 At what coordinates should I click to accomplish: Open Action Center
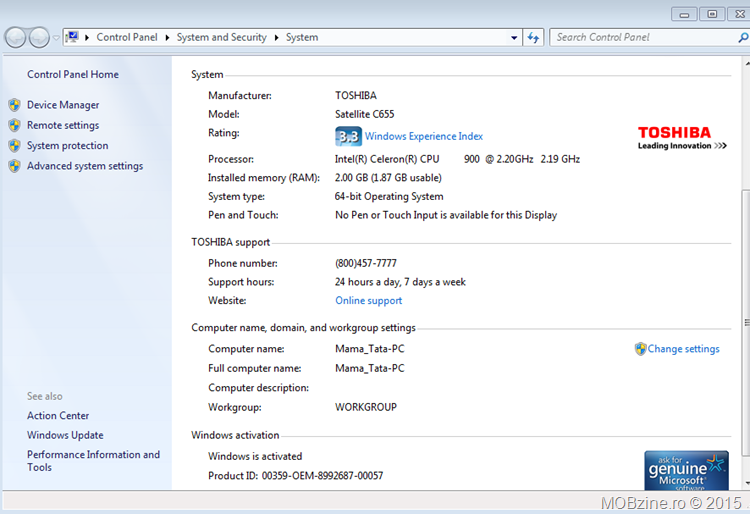[x=58, y=416]
